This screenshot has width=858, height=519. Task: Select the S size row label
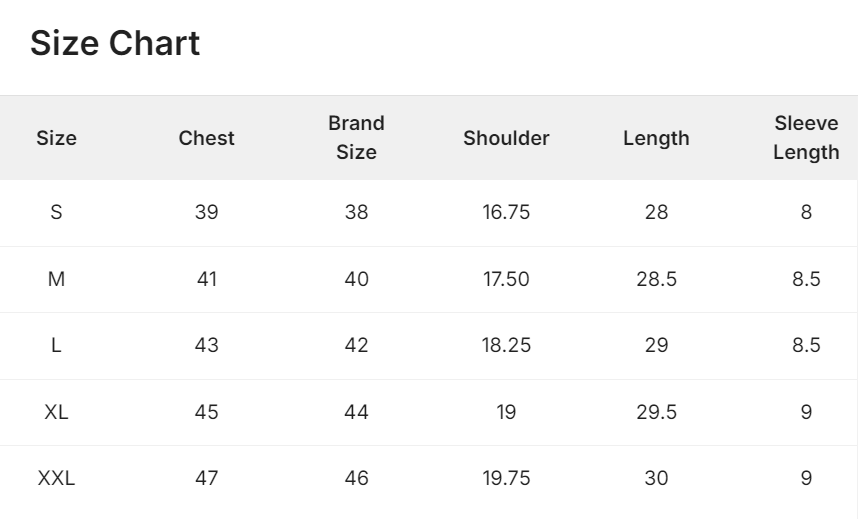point(56,212)
